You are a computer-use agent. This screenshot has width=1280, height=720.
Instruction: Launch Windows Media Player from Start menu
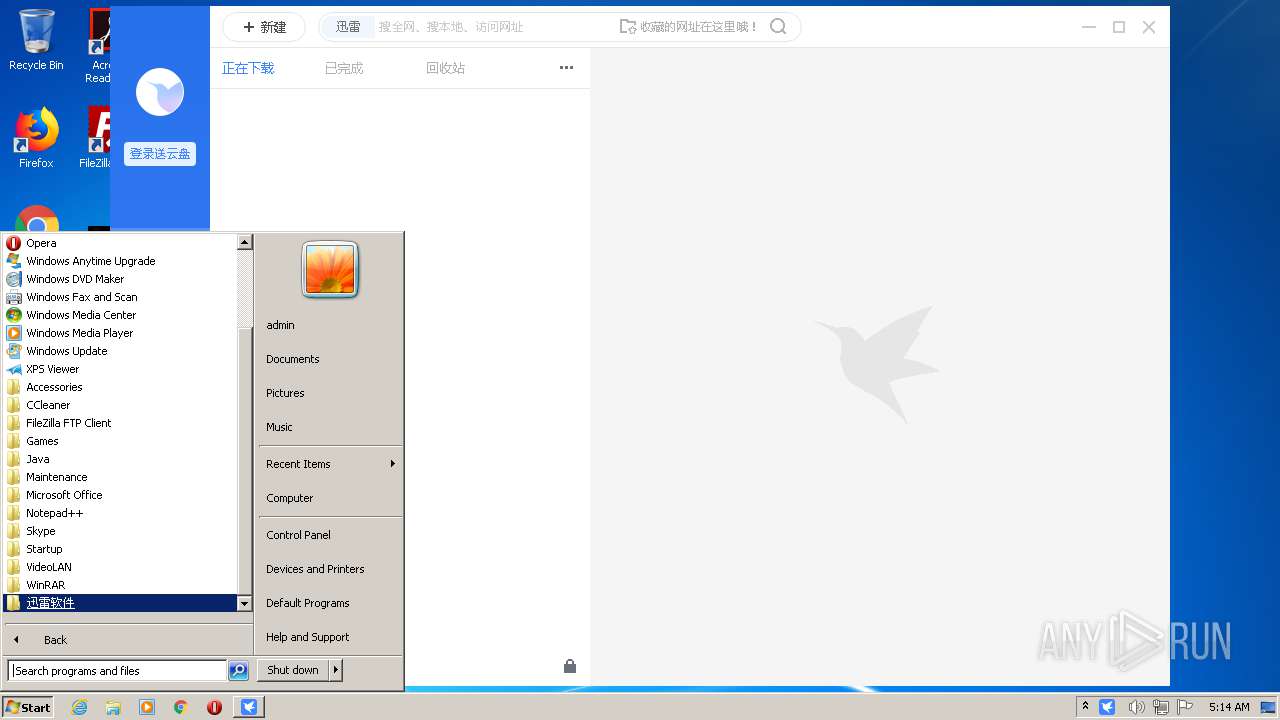tap(120, 333)
